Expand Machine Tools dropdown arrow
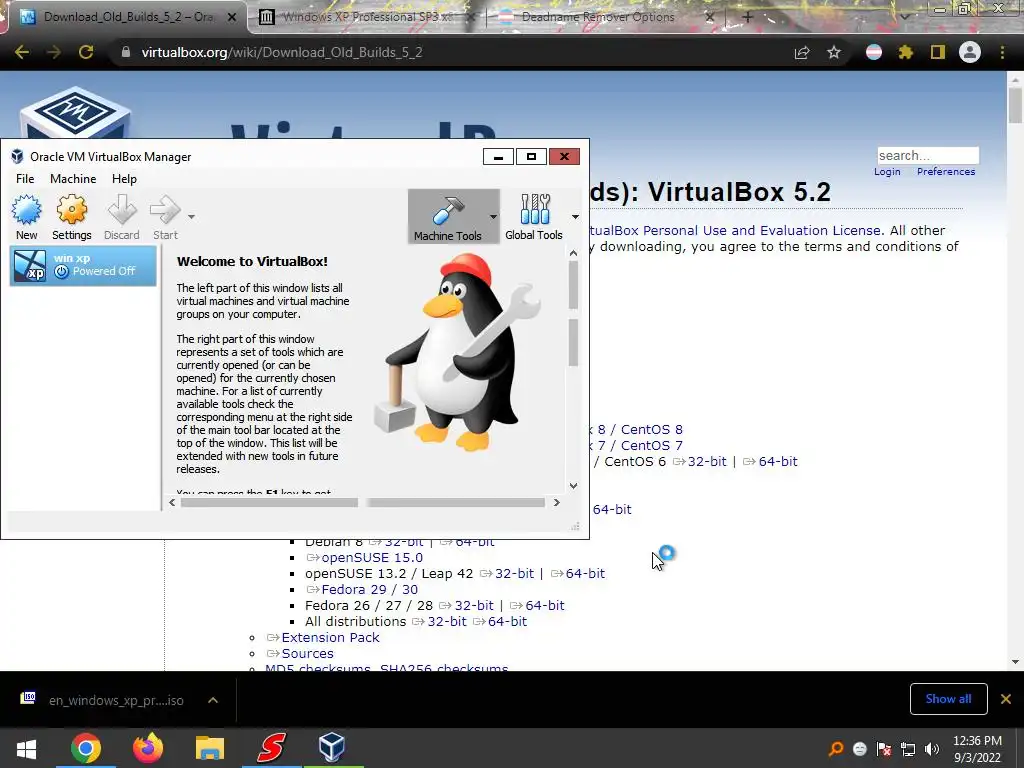The width and height of the screenshot is (1024, 768). [x=493, y=216]
